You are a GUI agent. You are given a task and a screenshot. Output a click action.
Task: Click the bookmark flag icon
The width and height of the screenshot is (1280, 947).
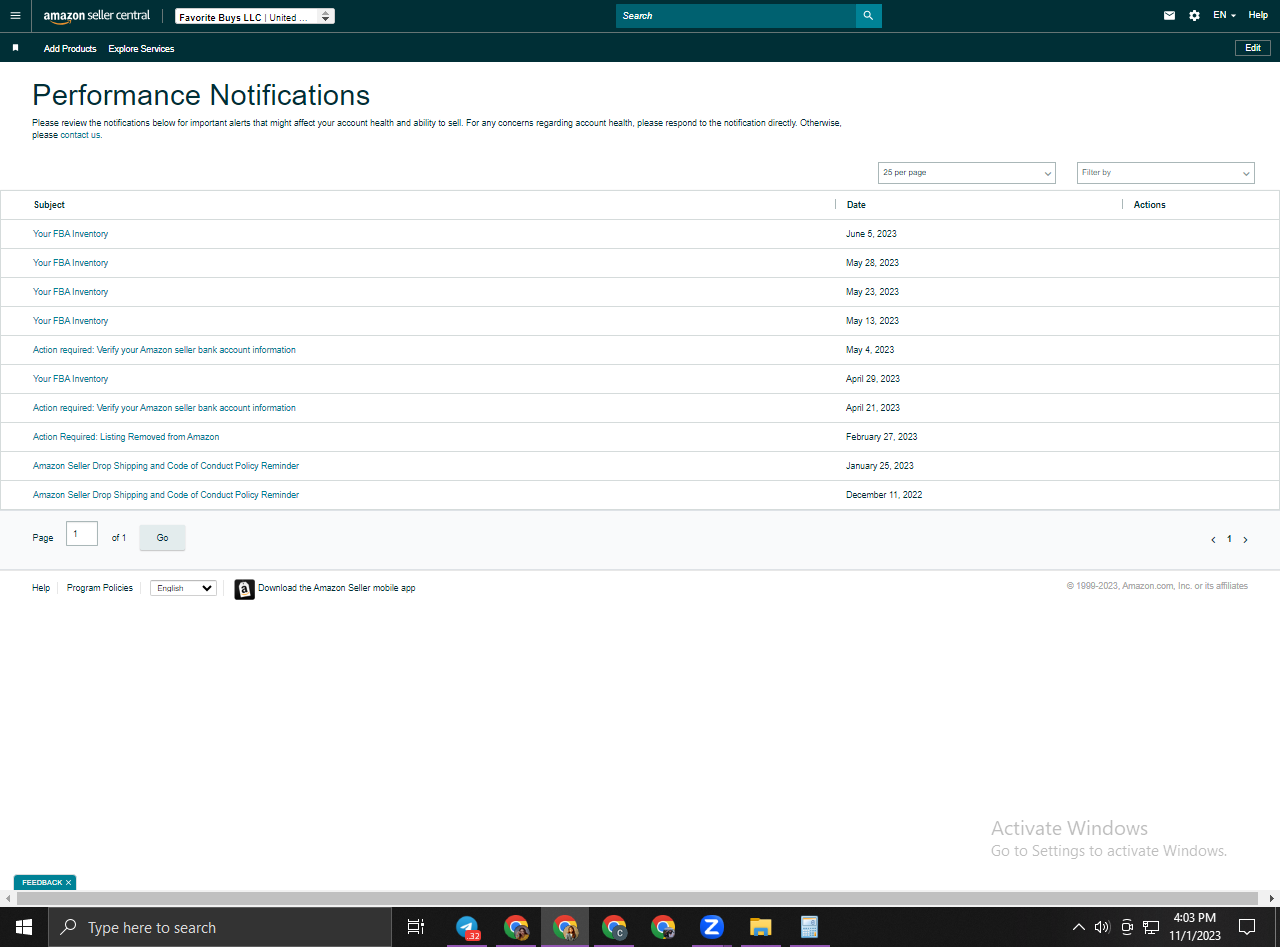point(15,48)
